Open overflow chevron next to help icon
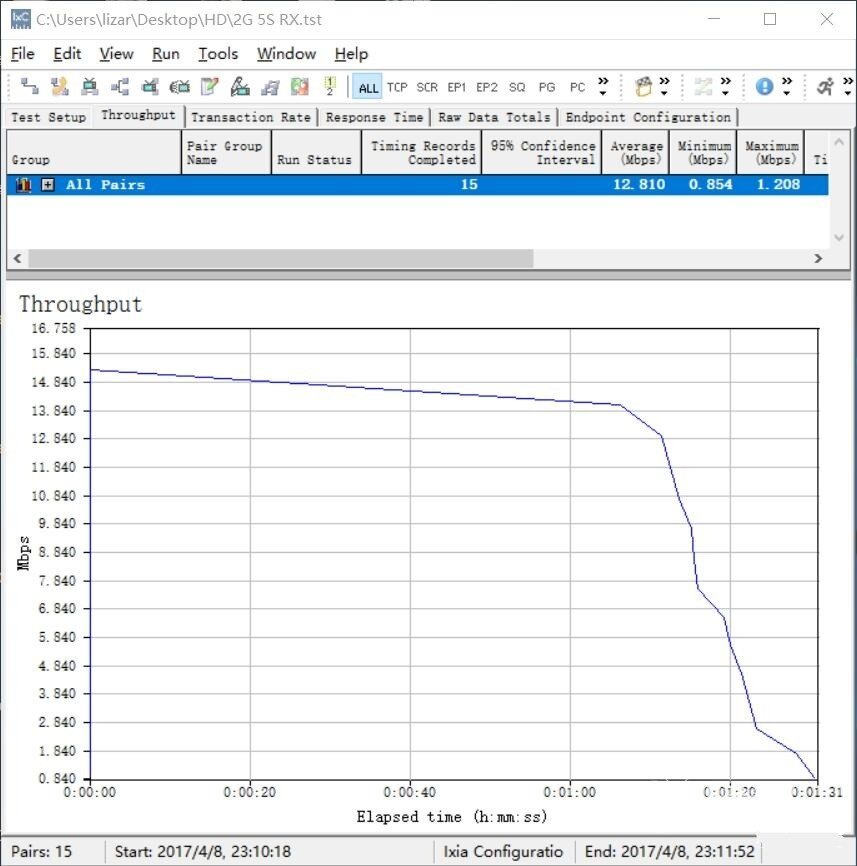This screenshot has width=857, height=866. pos(787,87)
